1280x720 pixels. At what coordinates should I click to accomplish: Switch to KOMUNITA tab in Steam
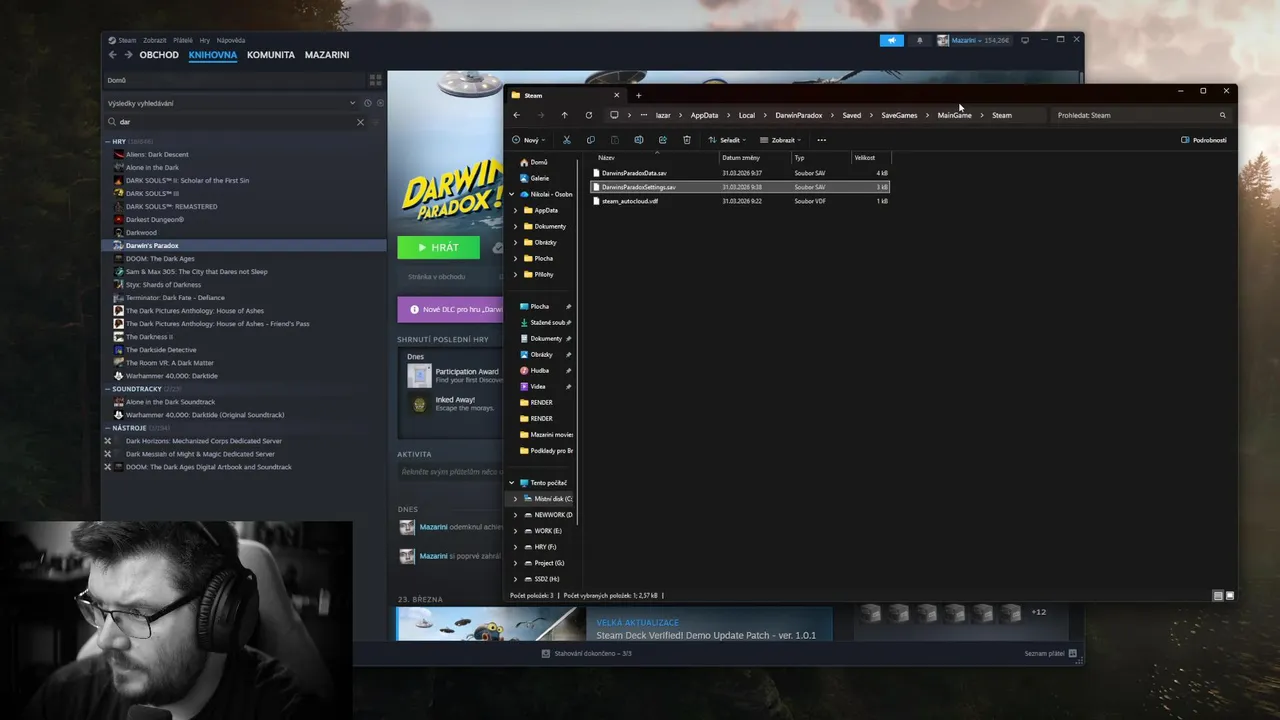click(271, 55)
